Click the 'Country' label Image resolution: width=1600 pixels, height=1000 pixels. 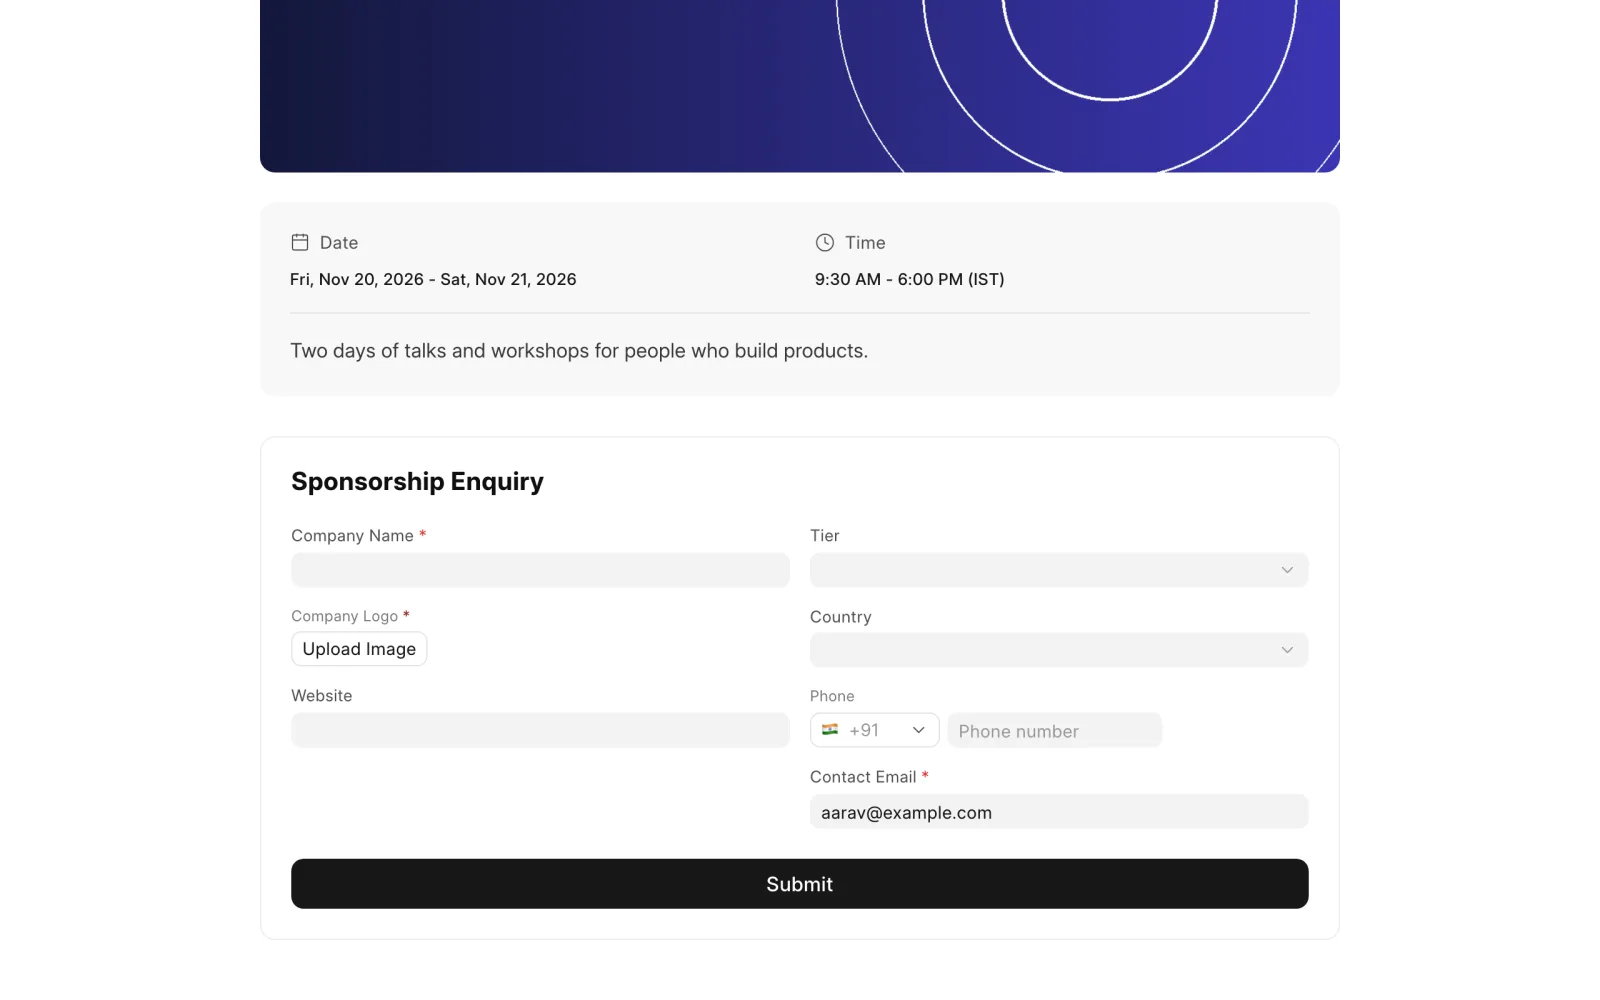(840, 617)
